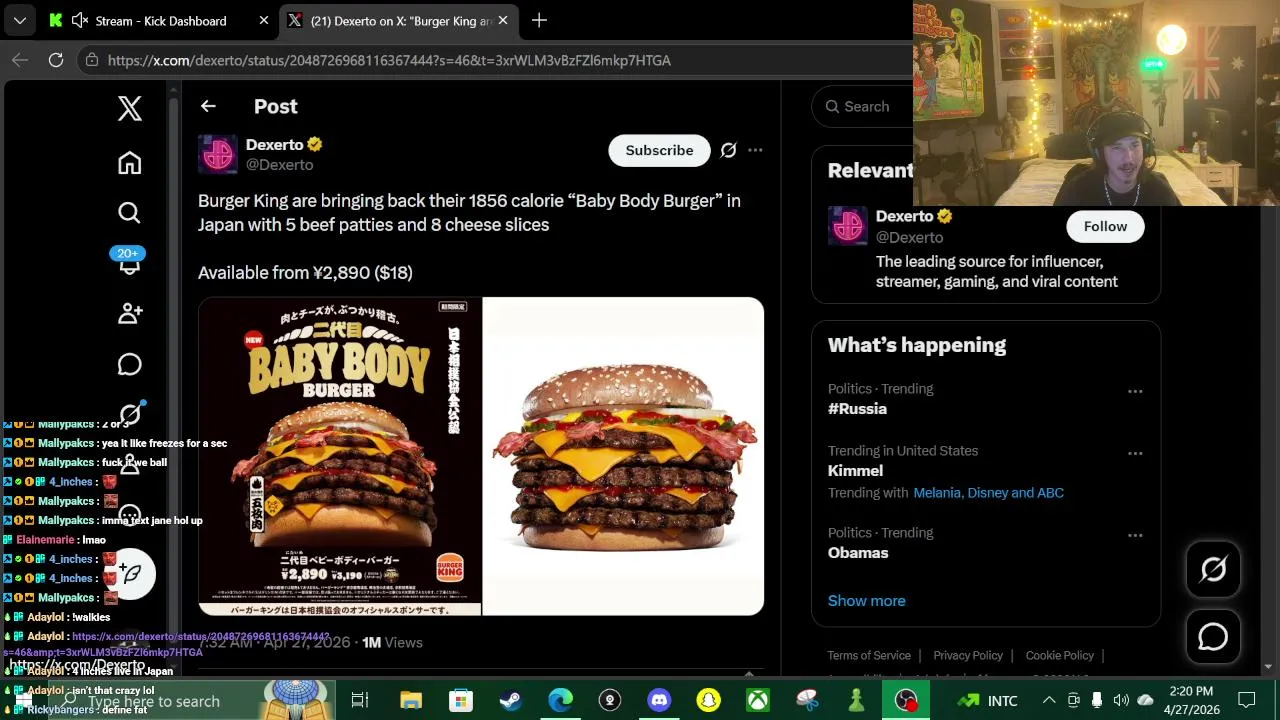Click the page's vertical scrollbar down arrow

click(x=1269, y=666)
